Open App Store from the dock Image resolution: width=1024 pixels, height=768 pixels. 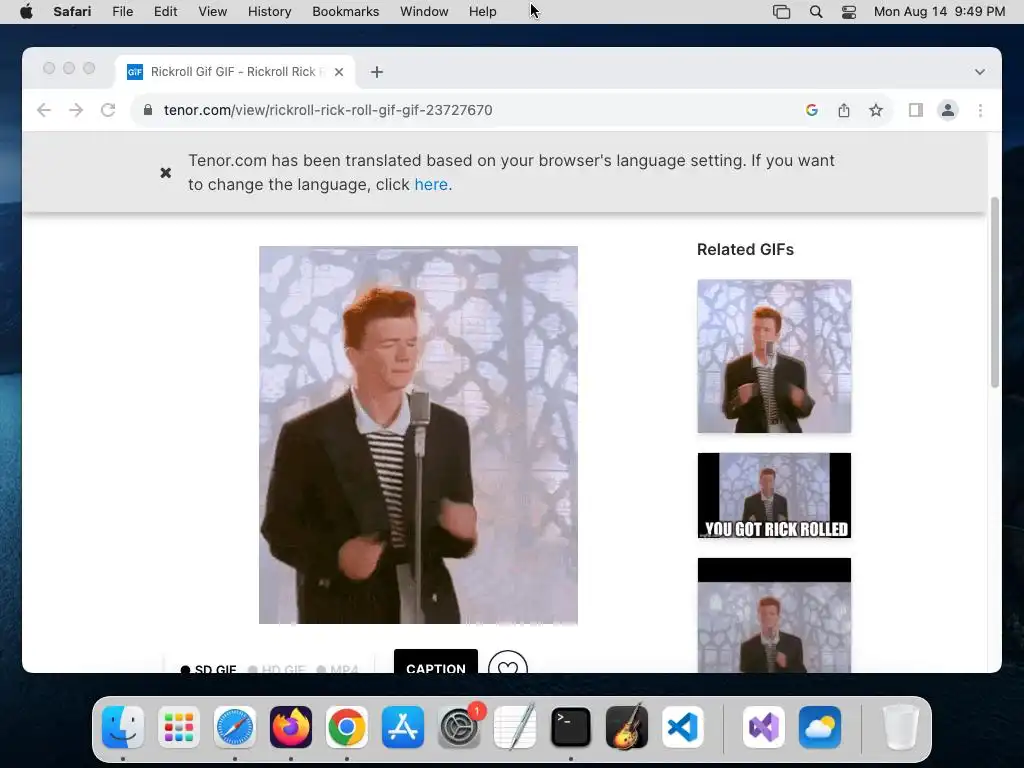(x=403, y=727)
